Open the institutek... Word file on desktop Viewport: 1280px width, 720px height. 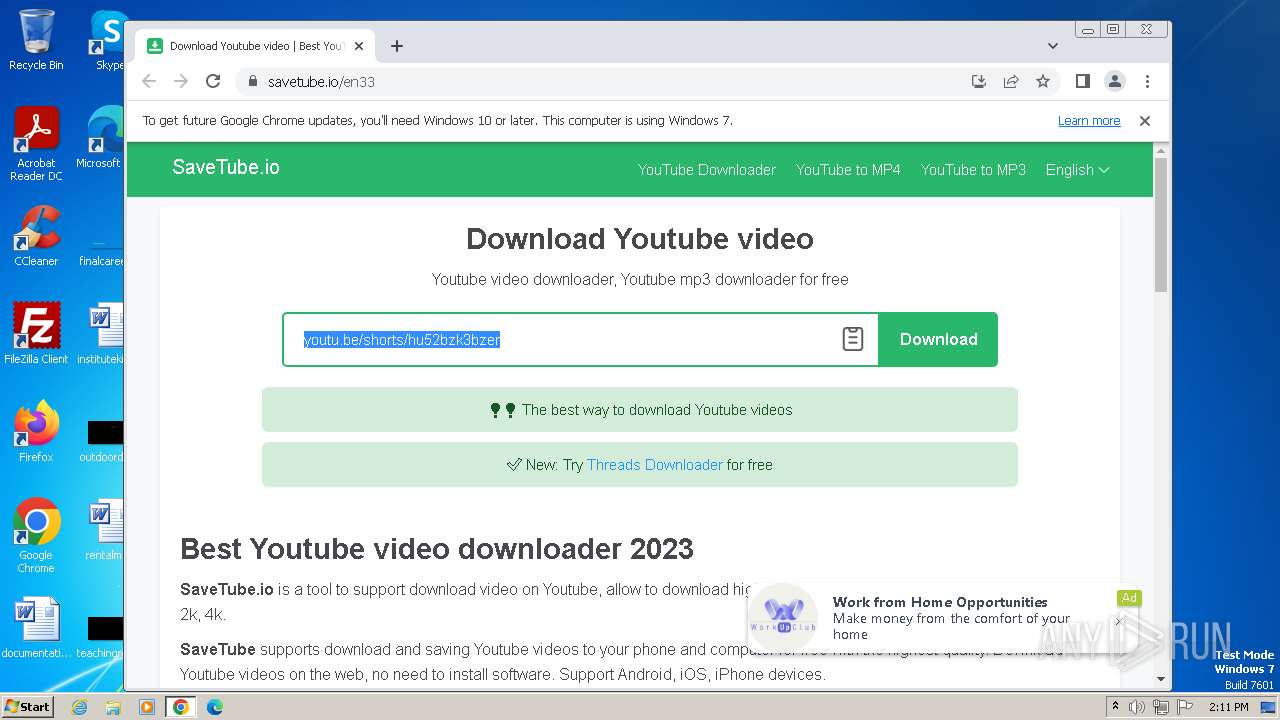(101, 334)
